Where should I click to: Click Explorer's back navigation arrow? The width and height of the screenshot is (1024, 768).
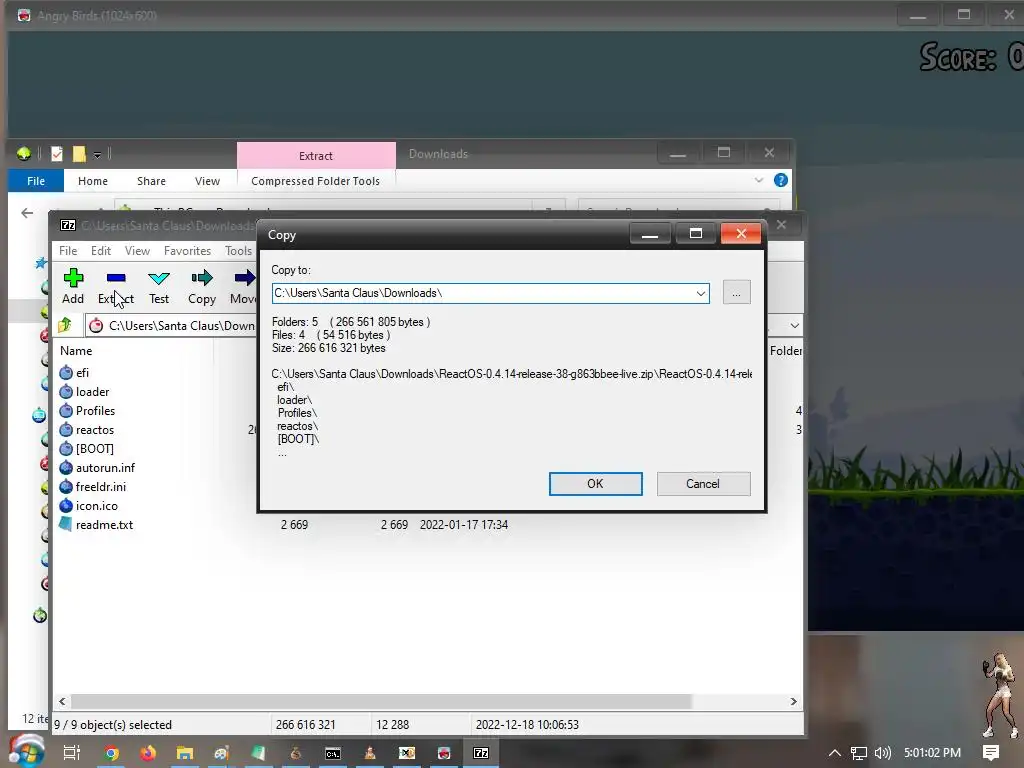coord(27,213)
